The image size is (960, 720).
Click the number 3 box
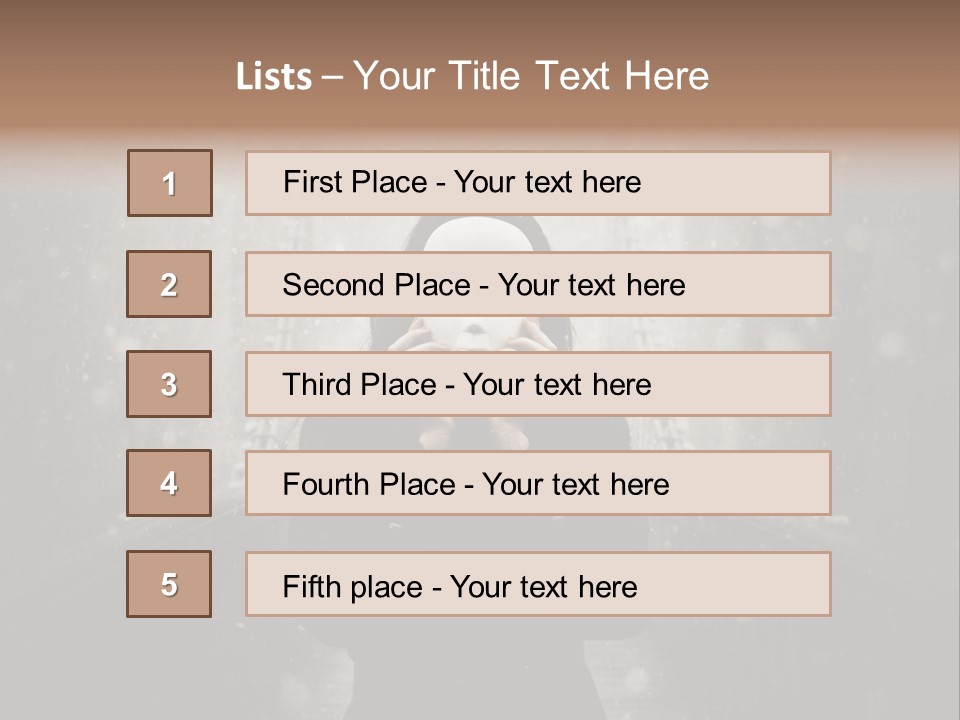169,384
